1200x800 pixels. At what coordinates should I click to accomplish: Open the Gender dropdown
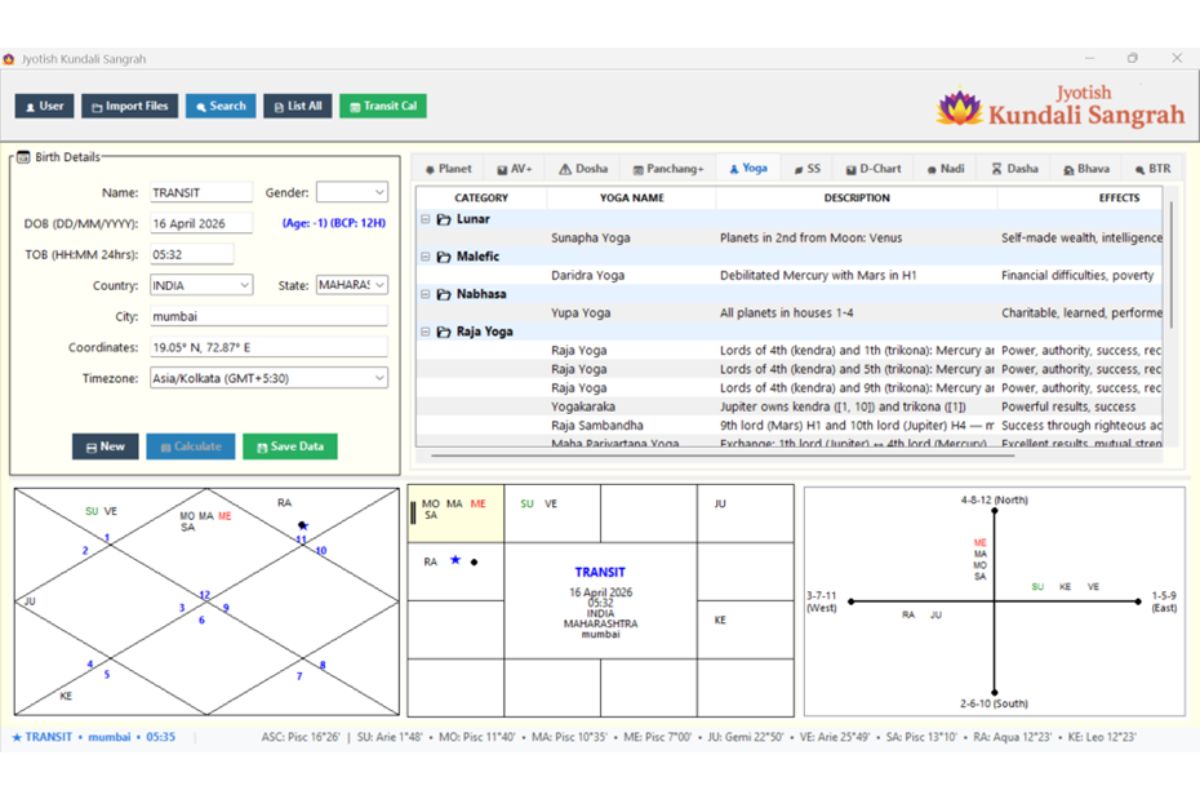click(352, 192)
